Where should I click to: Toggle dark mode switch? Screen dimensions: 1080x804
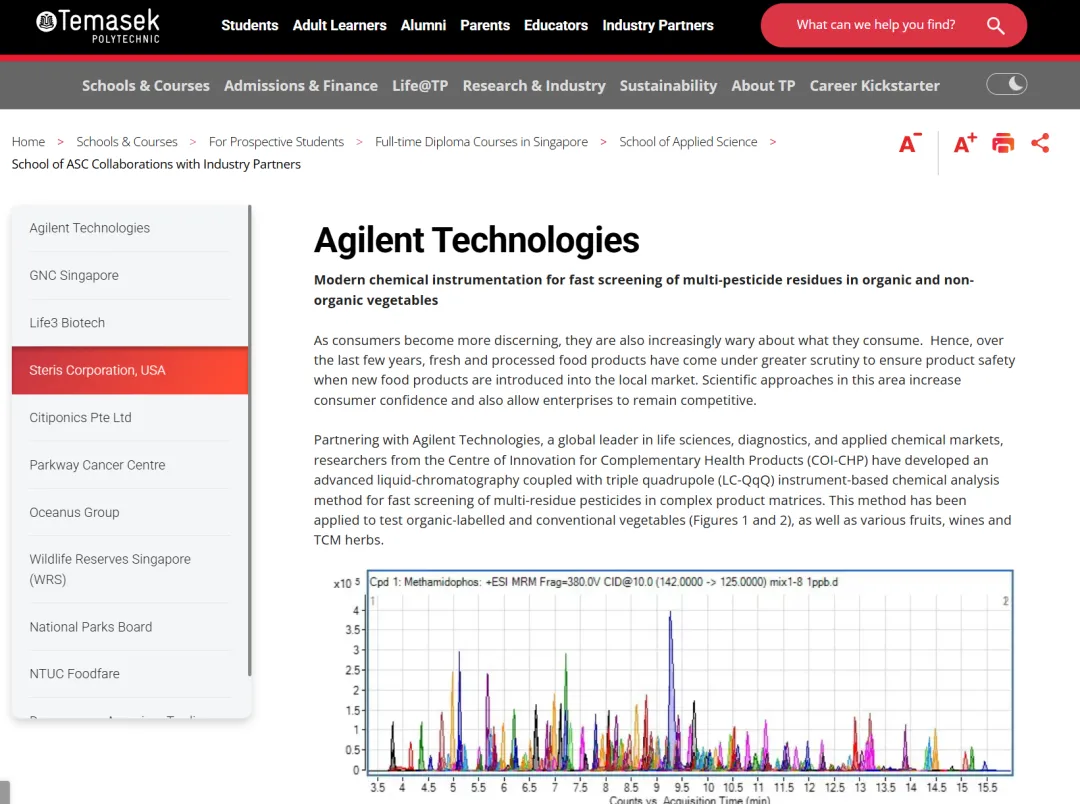[x=1006, y=84]
